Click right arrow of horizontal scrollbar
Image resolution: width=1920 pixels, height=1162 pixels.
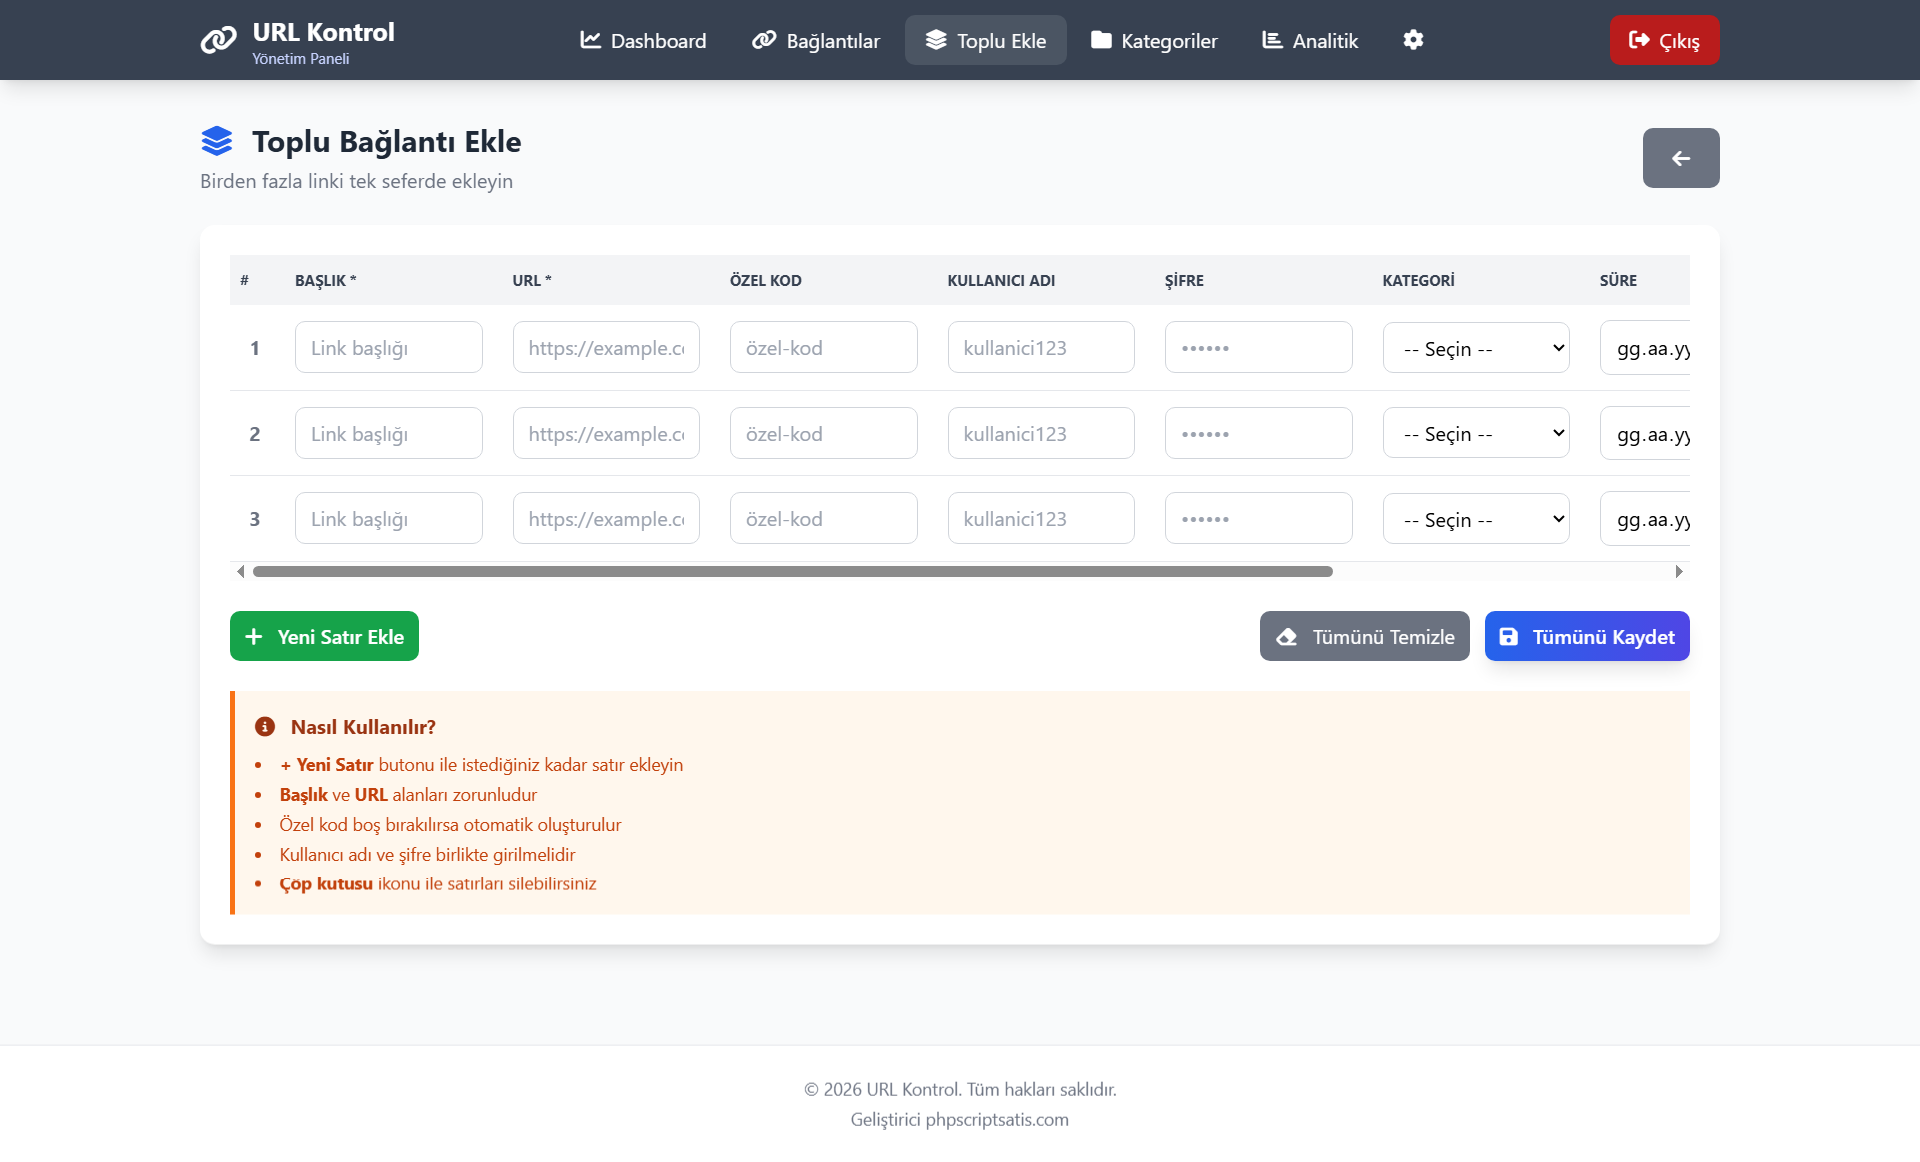(x=1679, y=572)
